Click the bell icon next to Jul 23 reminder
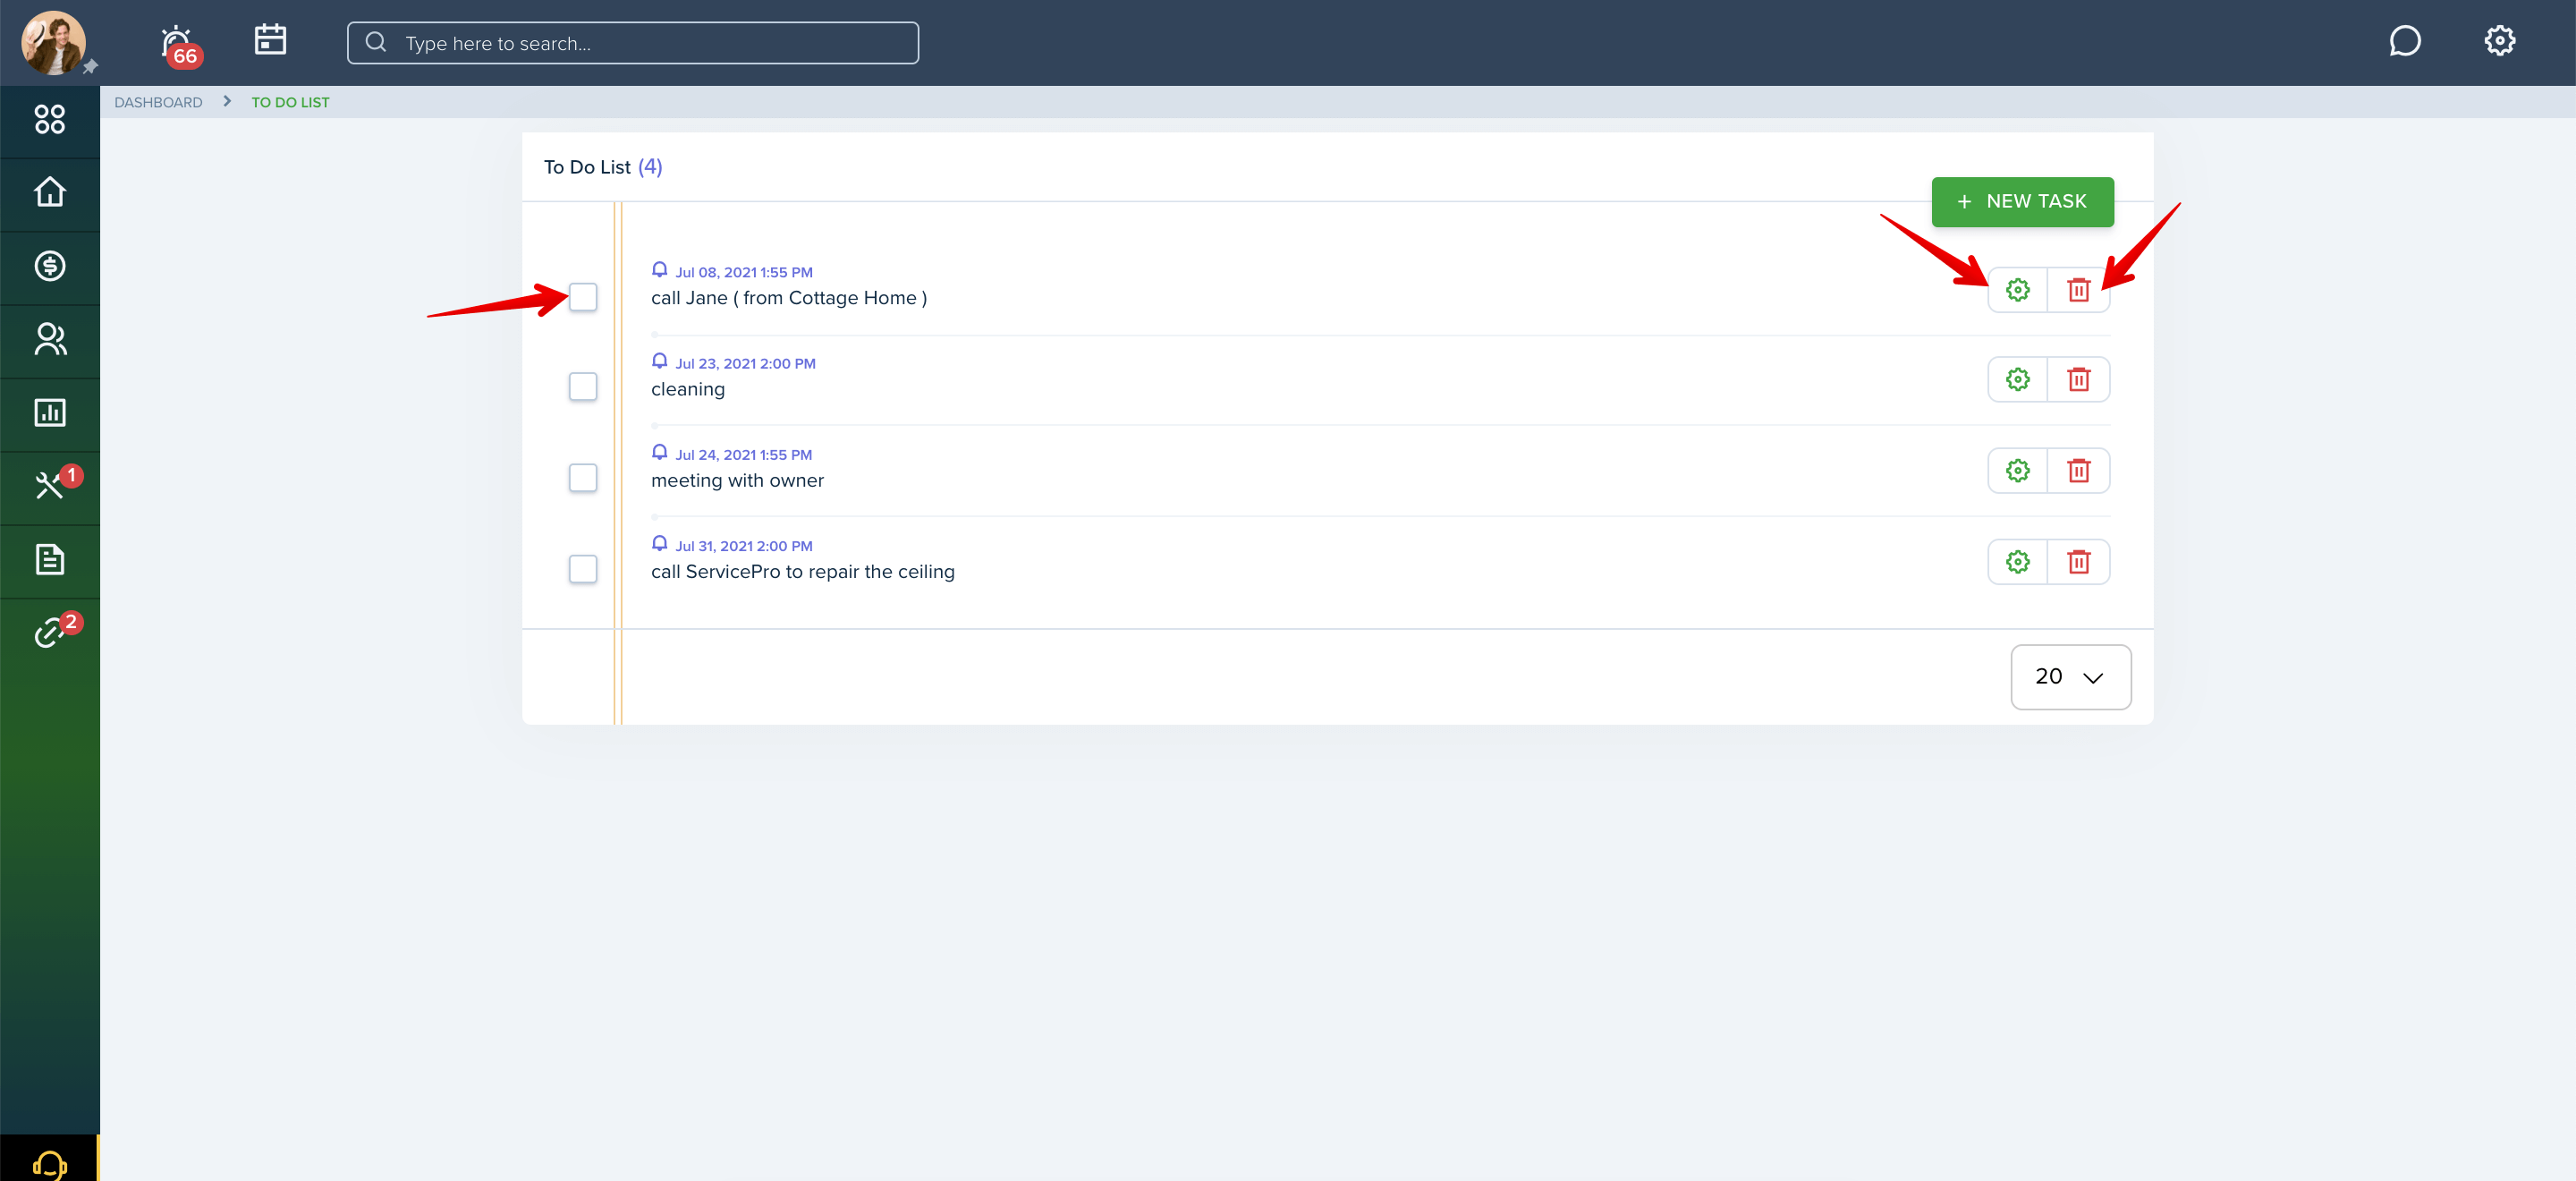The width and height of the screenshot is (2576, 1181). pos(659,361)
